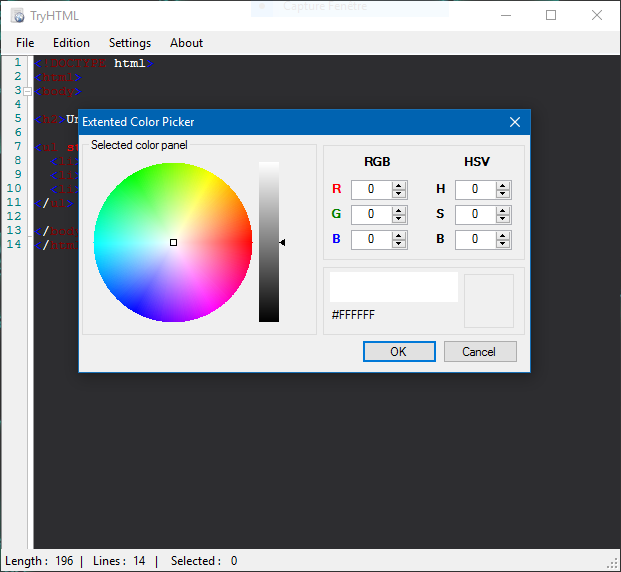This screenshot has height=572, width=621.
Task: Open the Settings menu
Action: pyautogui.click(x=130, y=43)
